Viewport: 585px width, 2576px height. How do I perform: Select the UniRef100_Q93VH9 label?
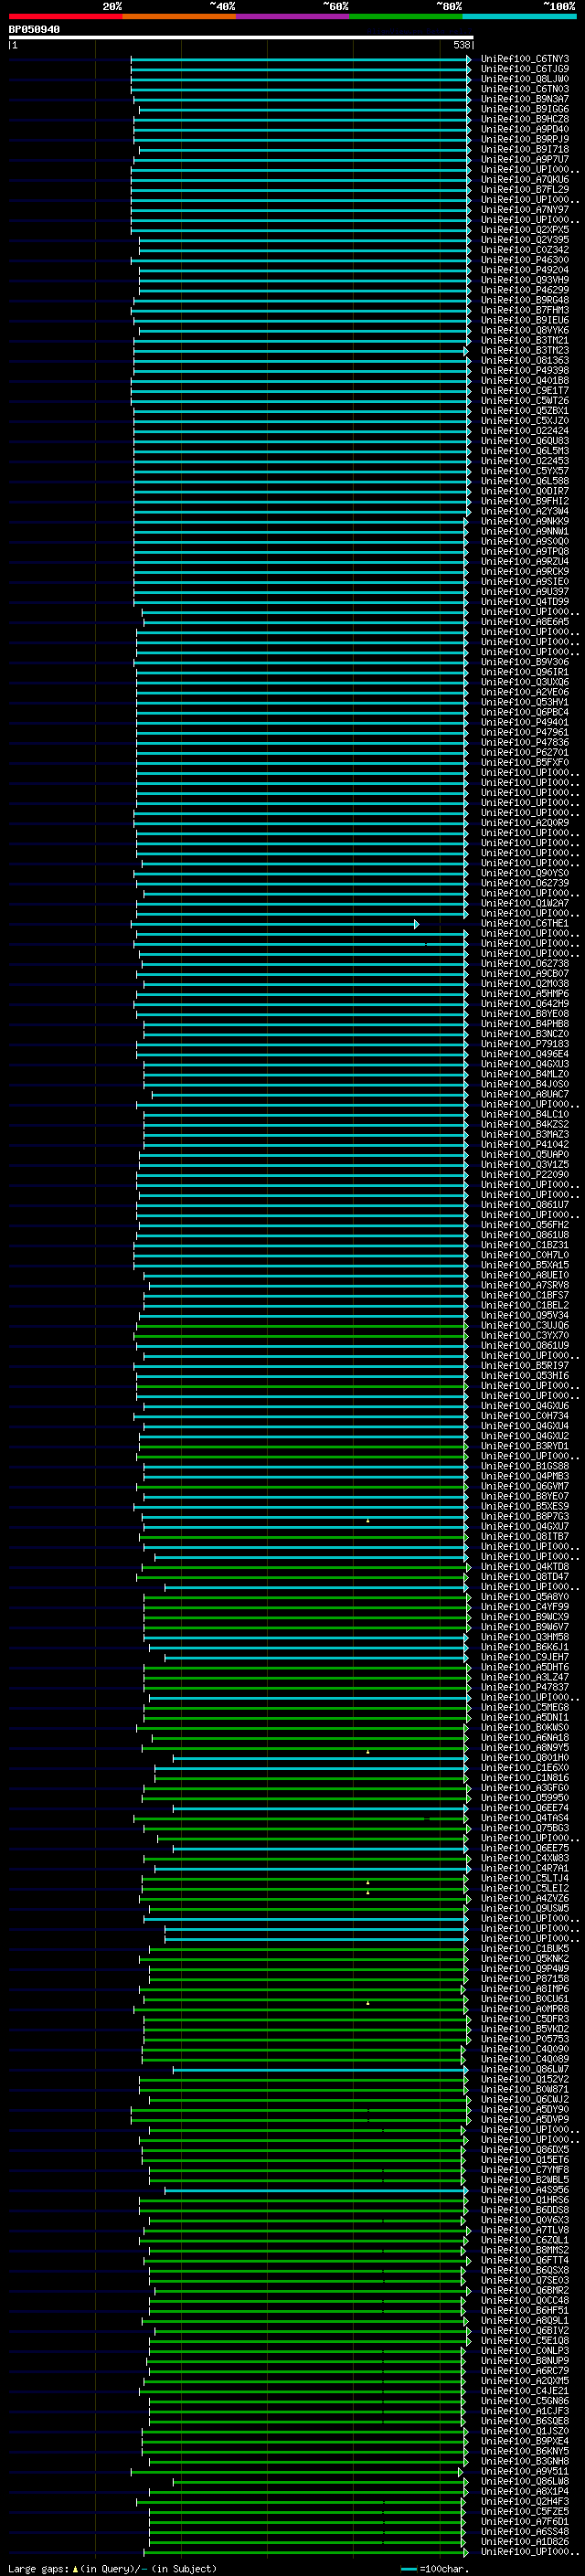pos(525,280)
